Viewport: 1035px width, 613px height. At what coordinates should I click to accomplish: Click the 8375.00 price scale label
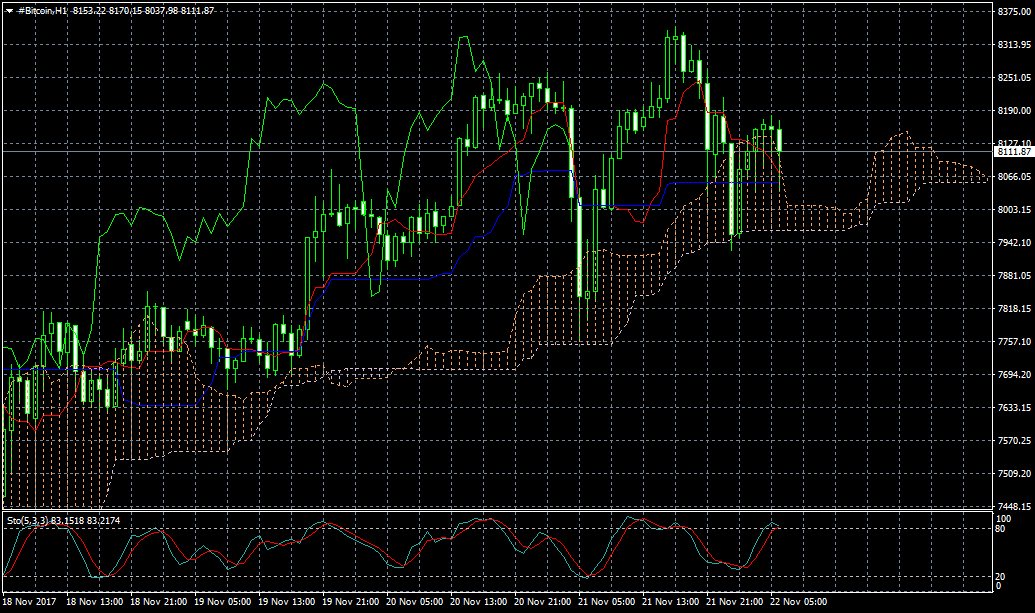(x=1013, y=12)
